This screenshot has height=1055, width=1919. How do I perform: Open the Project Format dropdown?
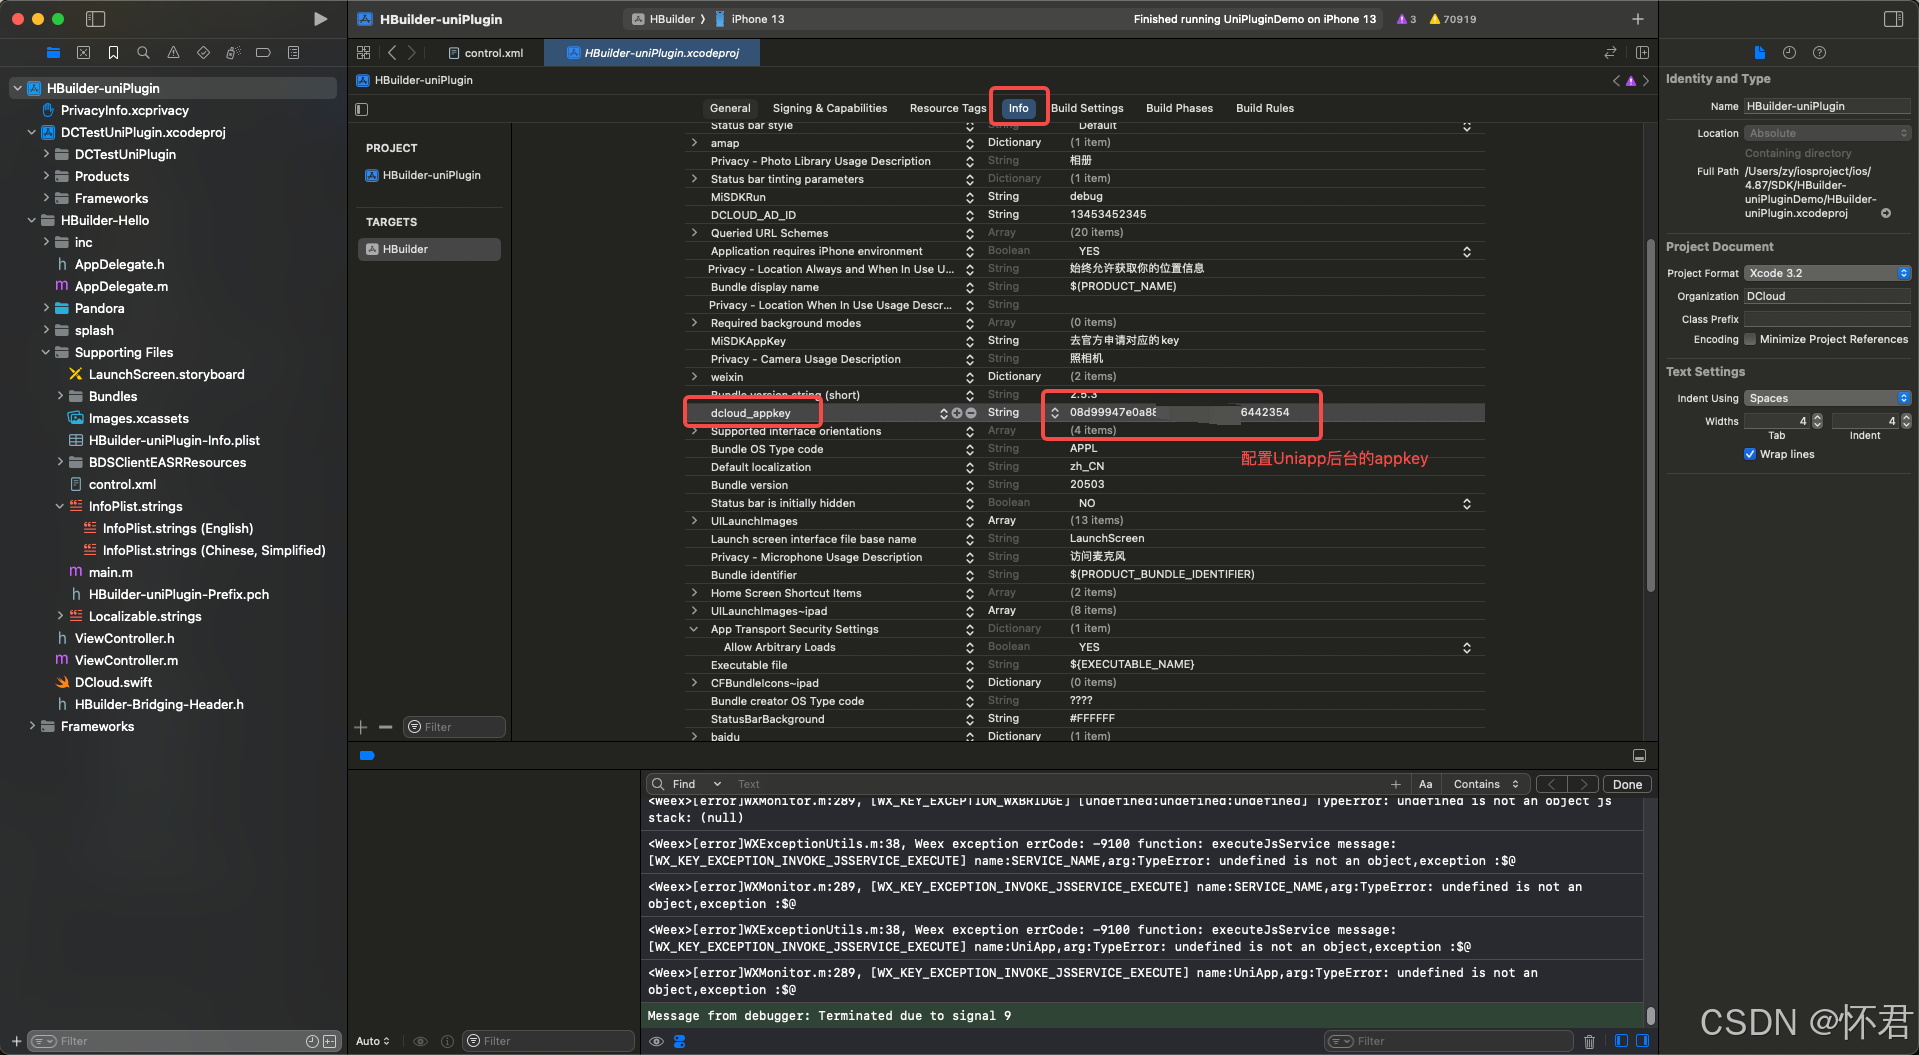[1827, 273]
